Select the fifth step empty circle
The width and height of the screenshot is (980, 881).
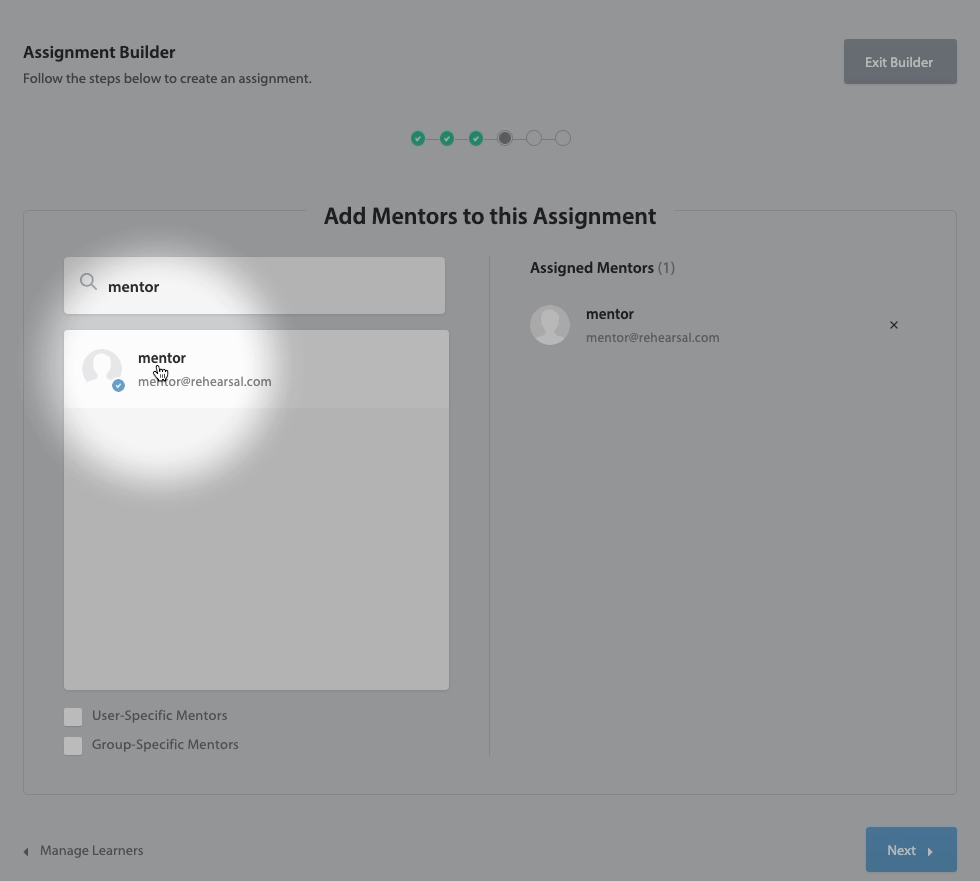[x=534, y=139]
